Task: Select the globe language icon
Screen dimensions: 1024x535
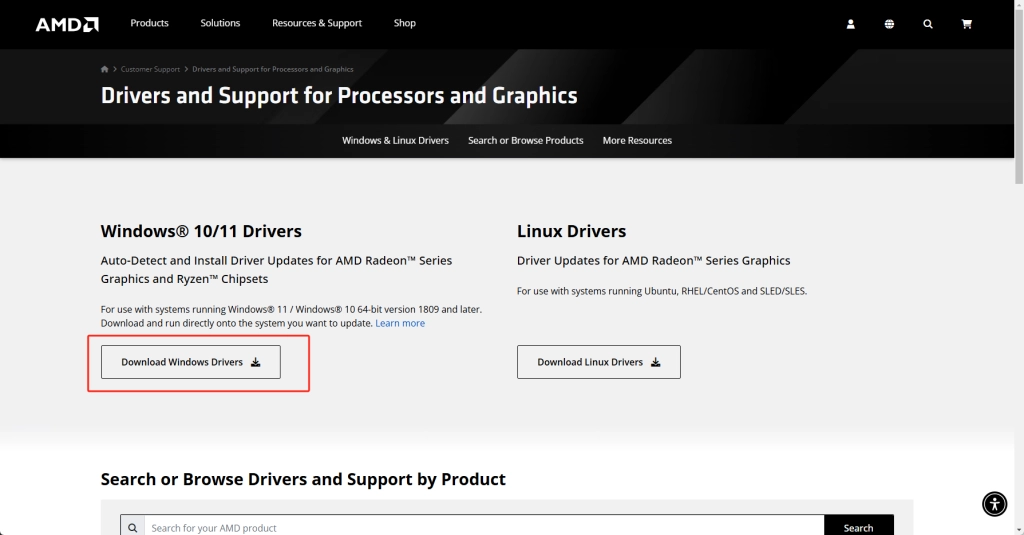Action: [x=889, y=24]
